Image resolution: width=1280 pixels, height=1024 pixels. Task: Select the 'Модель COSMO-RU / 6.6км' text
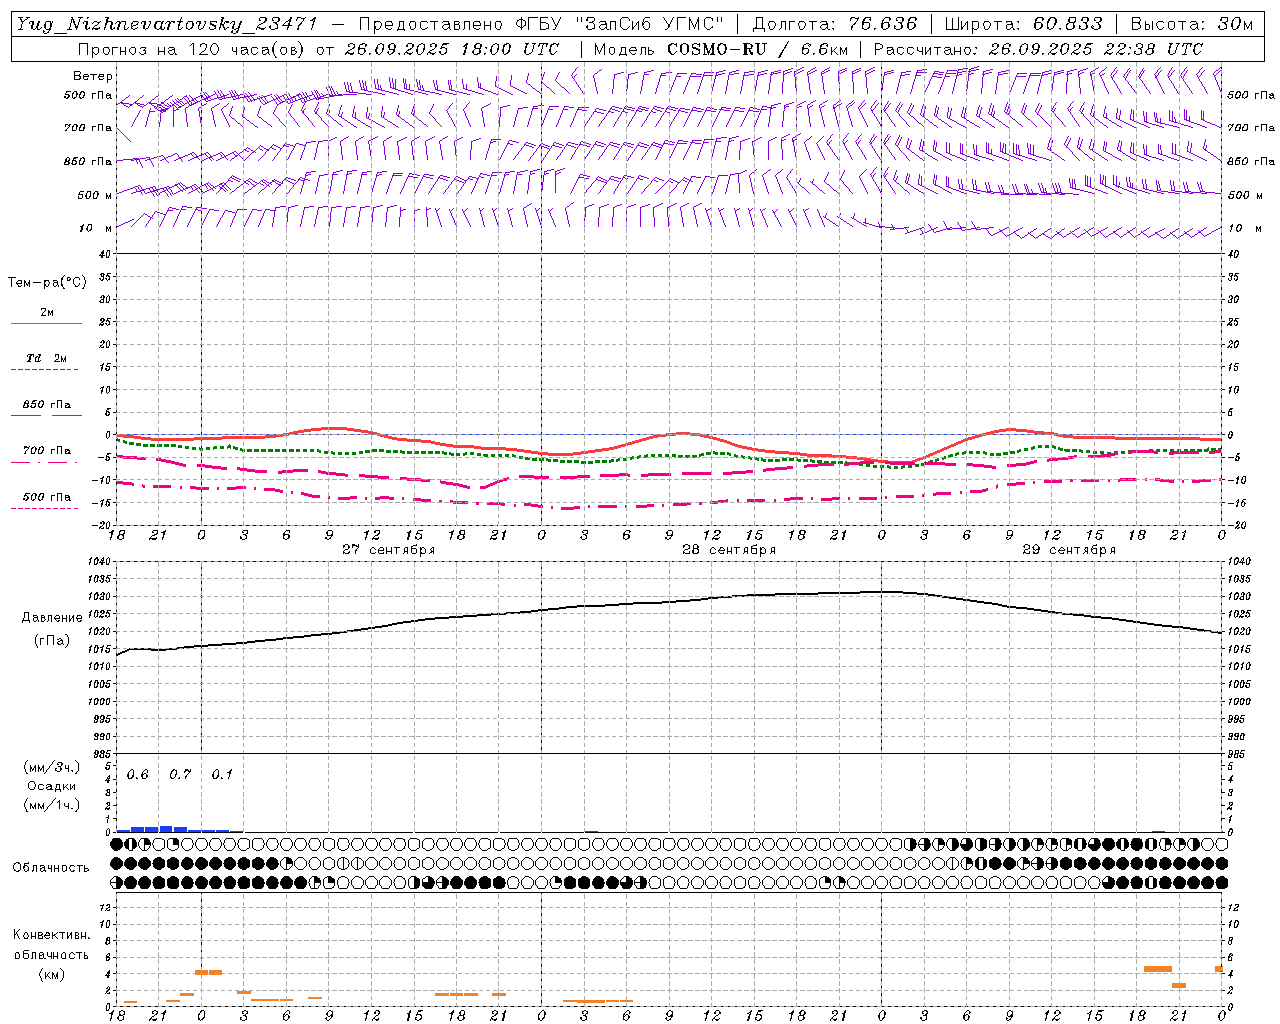(x=721, y=49)
